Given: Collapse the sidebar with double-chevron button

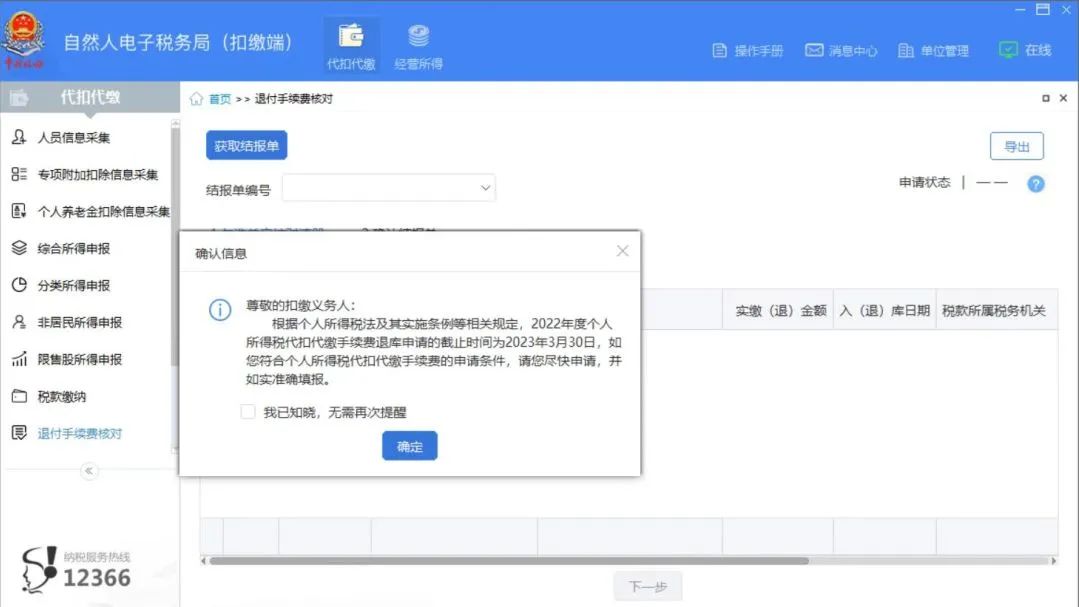Looking at the screenshot, I should [89, 471].
